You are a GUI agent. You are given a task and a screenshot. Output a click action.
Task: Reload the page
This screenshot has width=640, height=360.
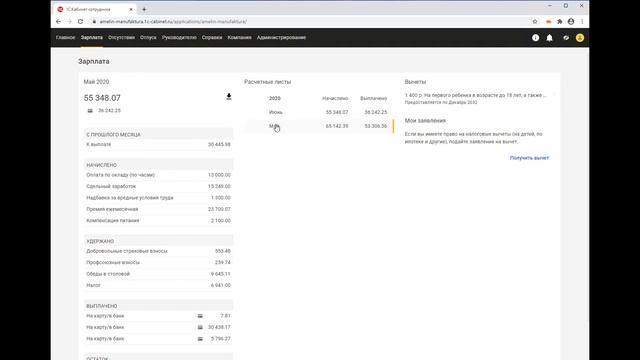pyautogui.click(x=80, y=22)
